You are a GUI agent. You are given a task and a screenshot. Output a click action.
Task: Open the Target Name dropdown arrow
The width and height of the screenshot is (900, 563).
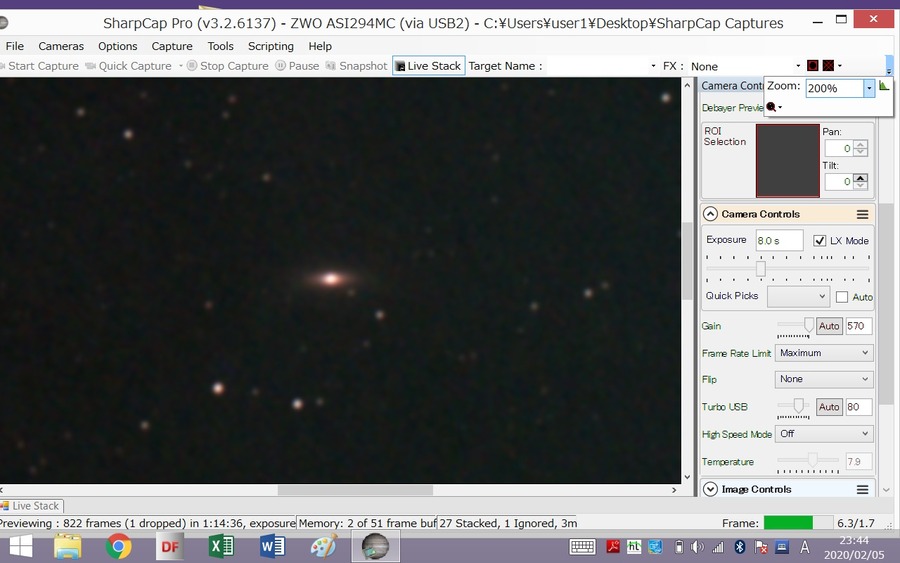click(653, 66)
